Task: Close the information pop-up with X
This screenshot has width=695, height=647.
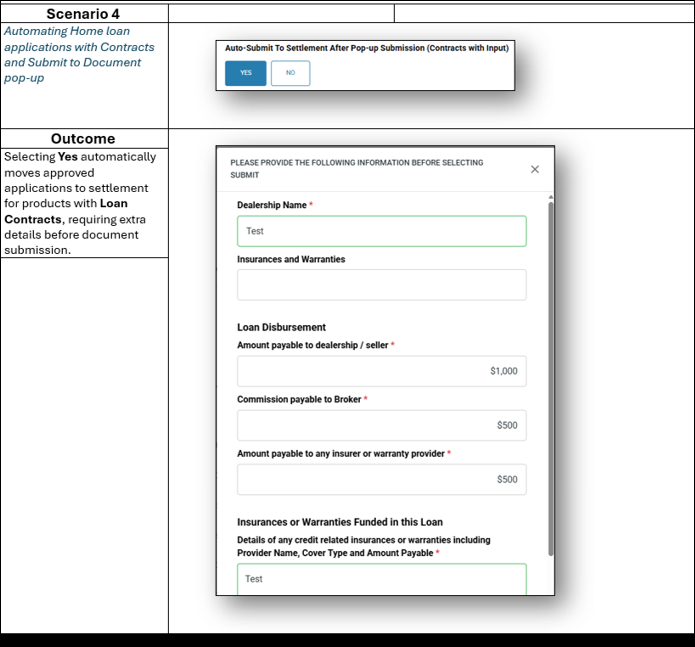Action: coord(535,169)
